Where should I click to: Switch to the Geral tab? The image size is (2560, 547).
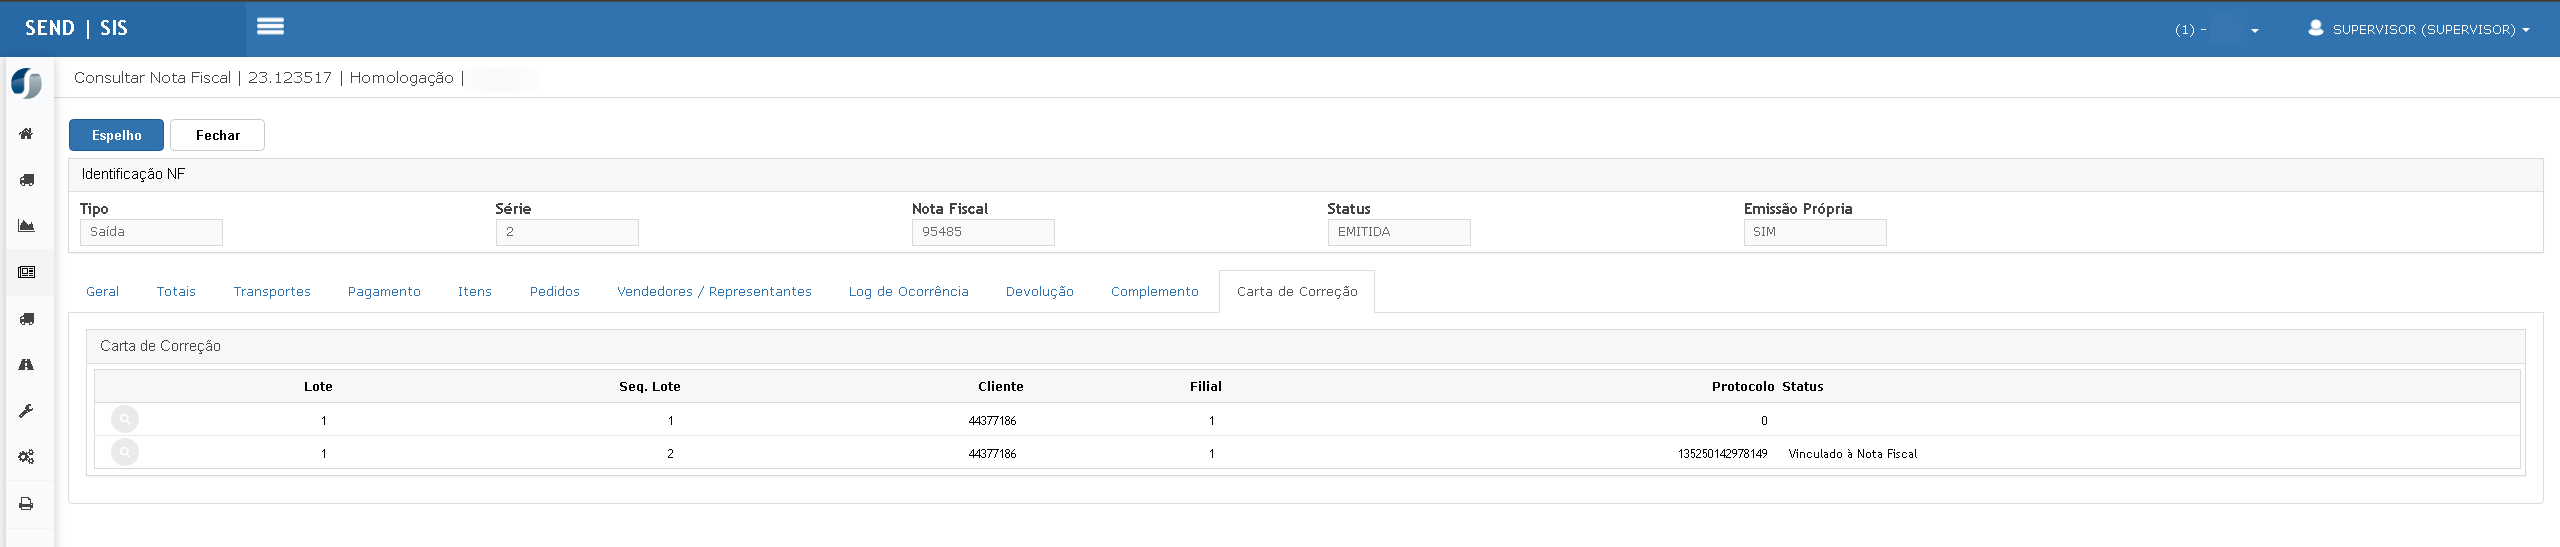102,292
